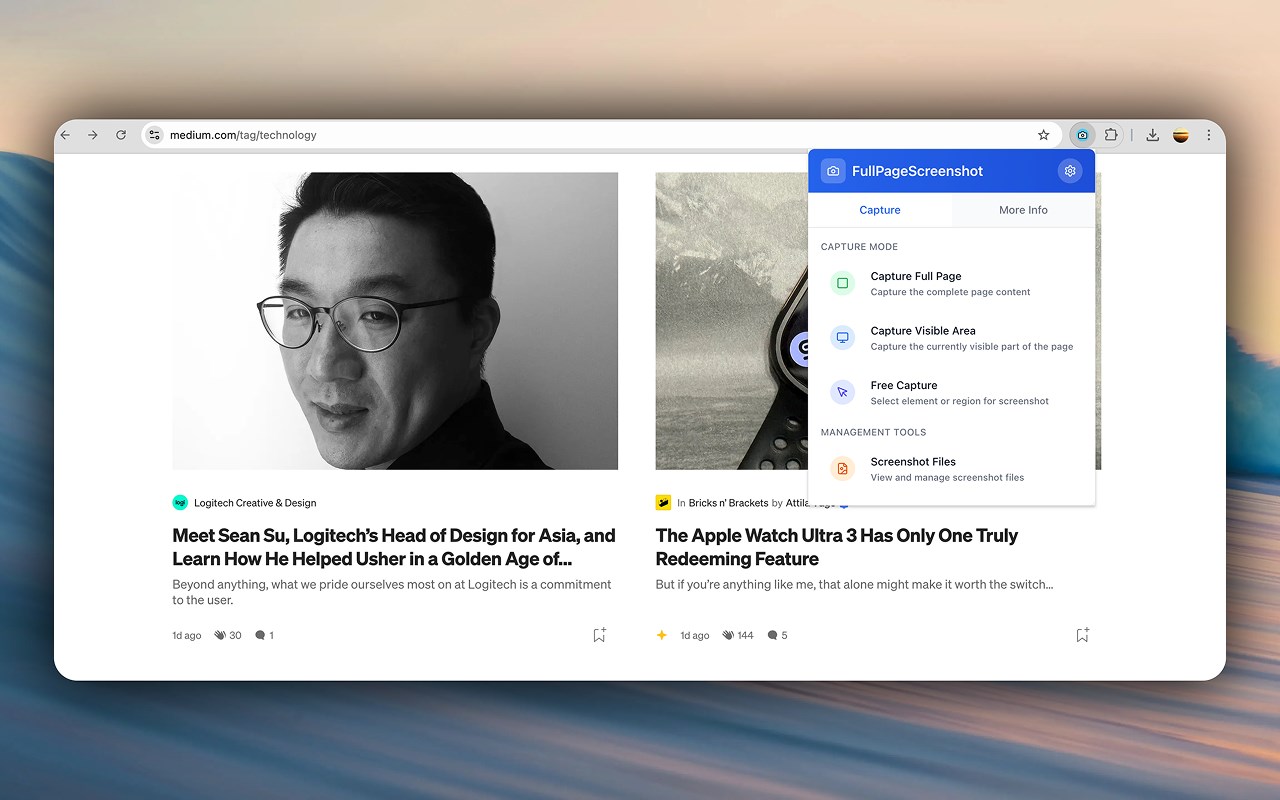Image resolution: width=1280 pixels, height=800 pixels.
Task: Switch to the Capture tab
Action: point(880,210)
